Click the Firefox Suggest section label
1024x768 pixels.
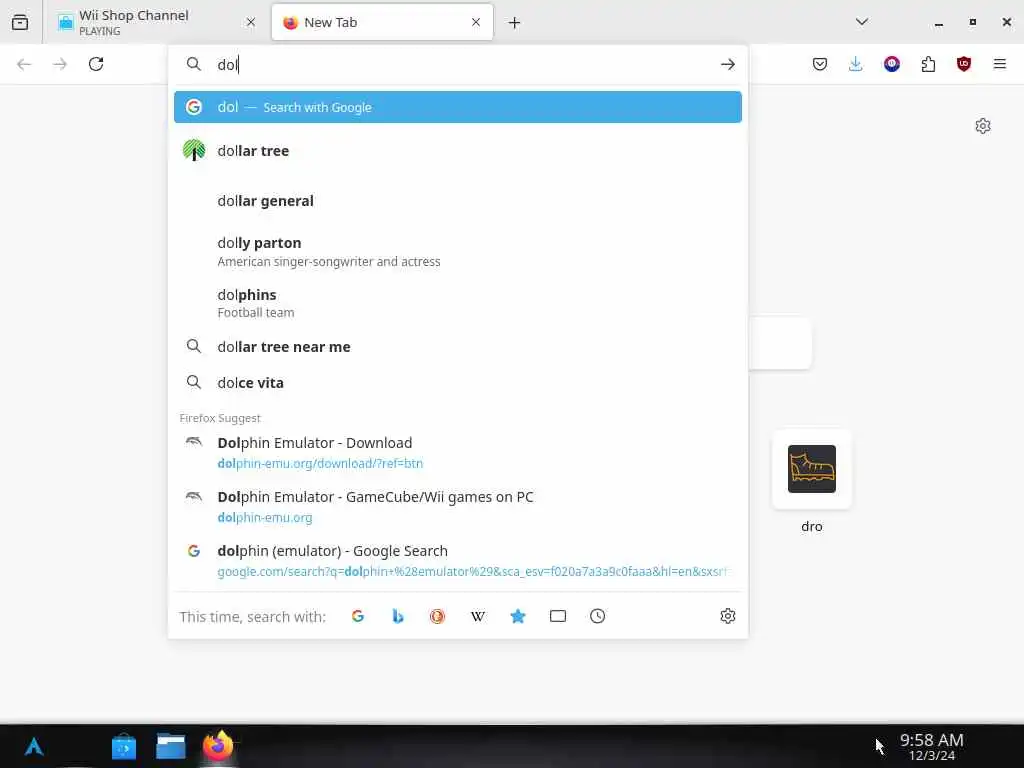(220, 418)
